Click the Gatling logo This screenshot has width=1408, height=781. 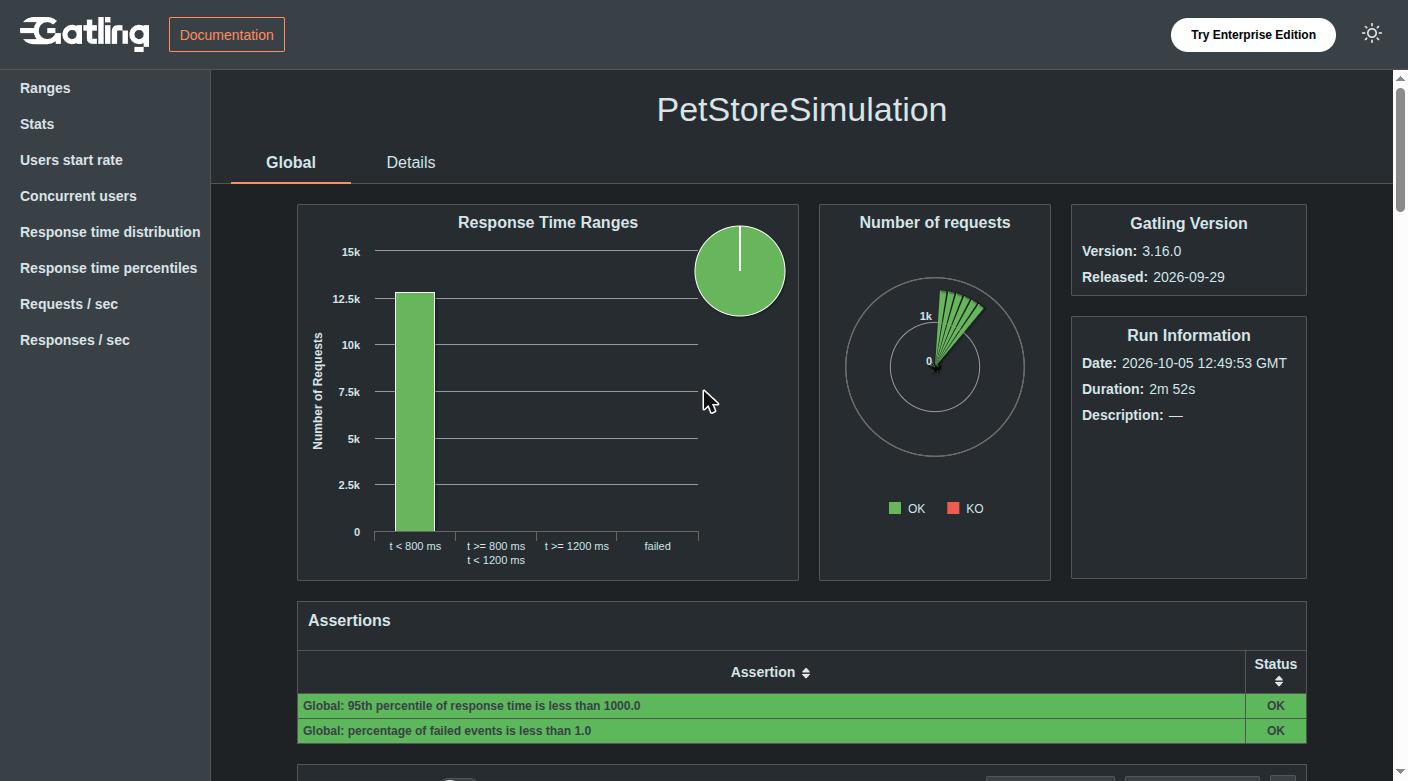[85, 34]
